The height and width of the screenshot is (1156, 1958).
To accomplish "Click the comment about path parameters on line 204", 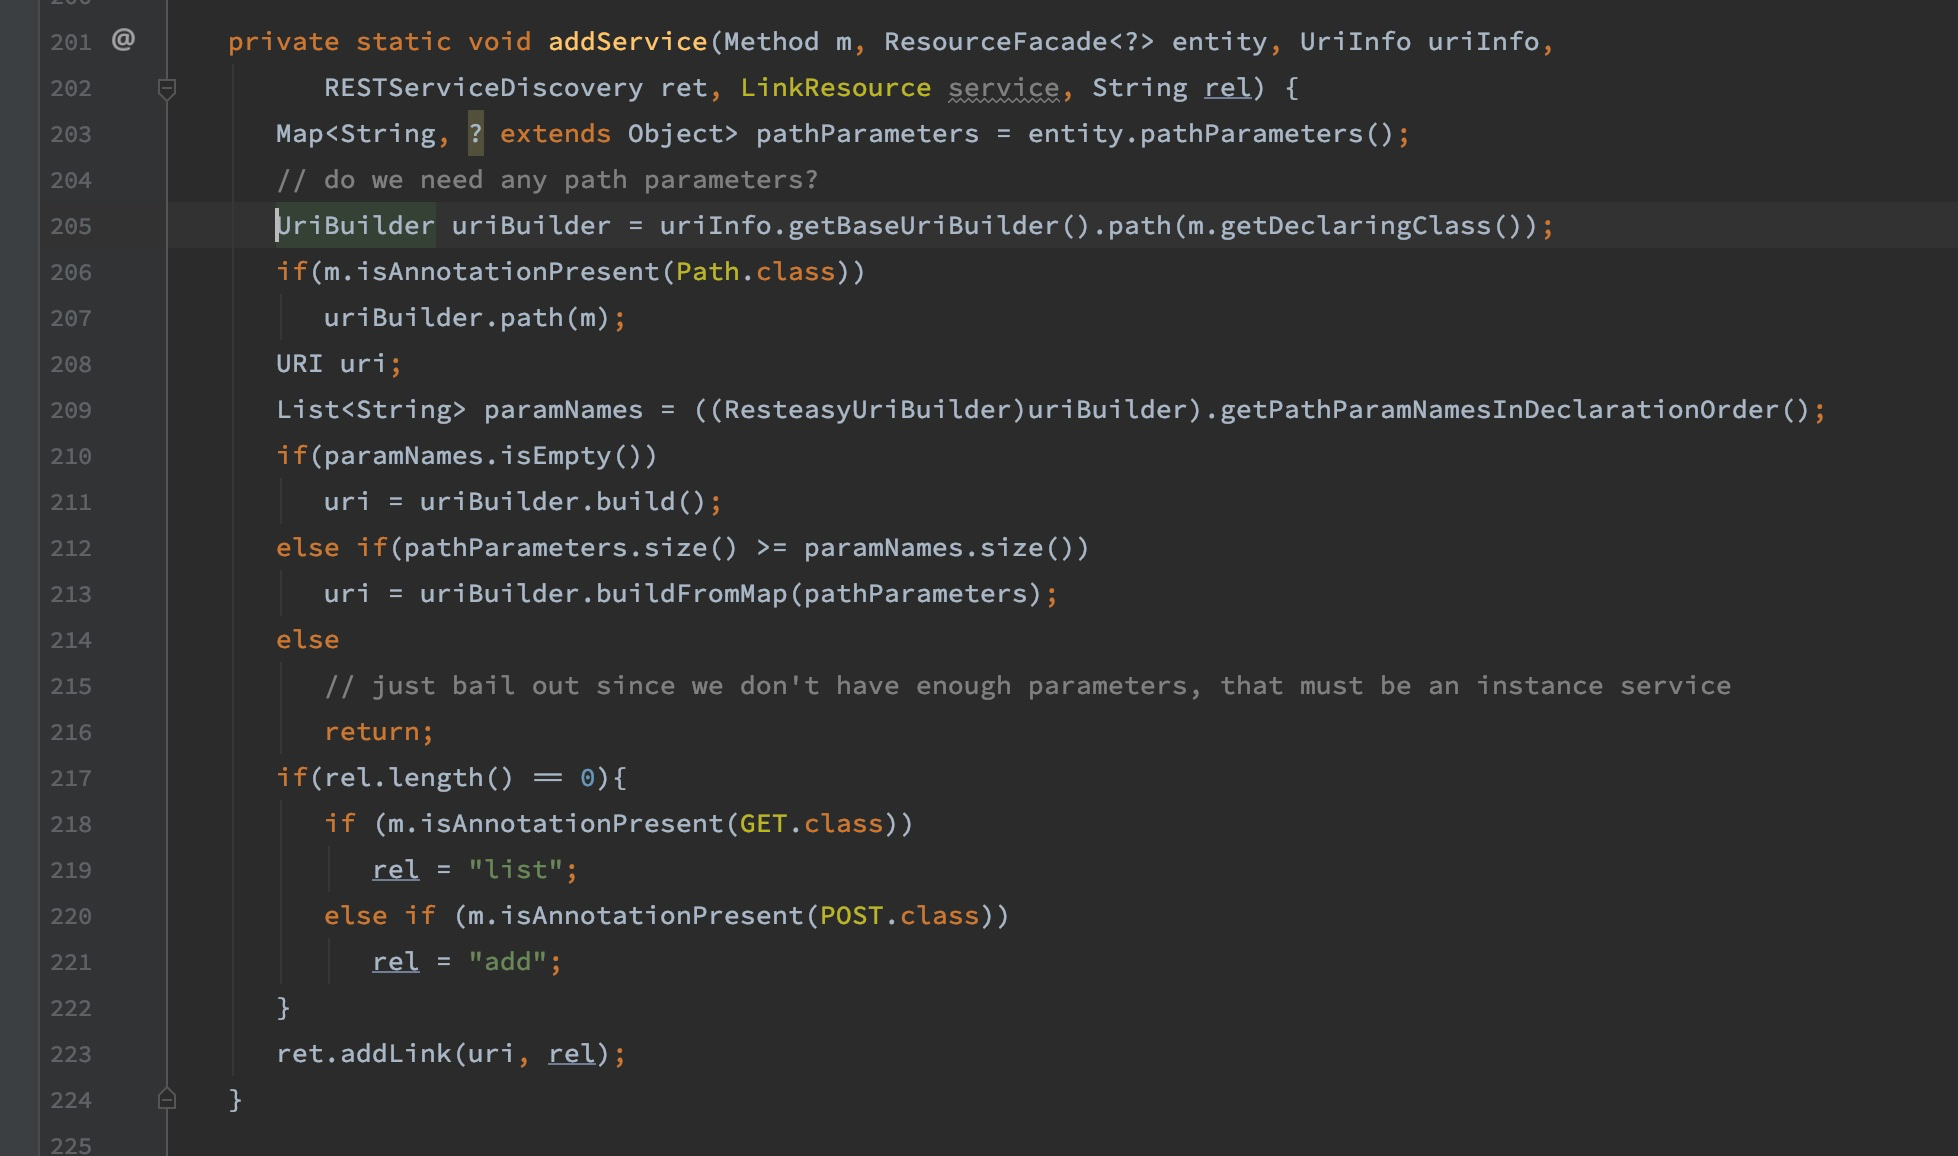I will (x=547, y=180).
